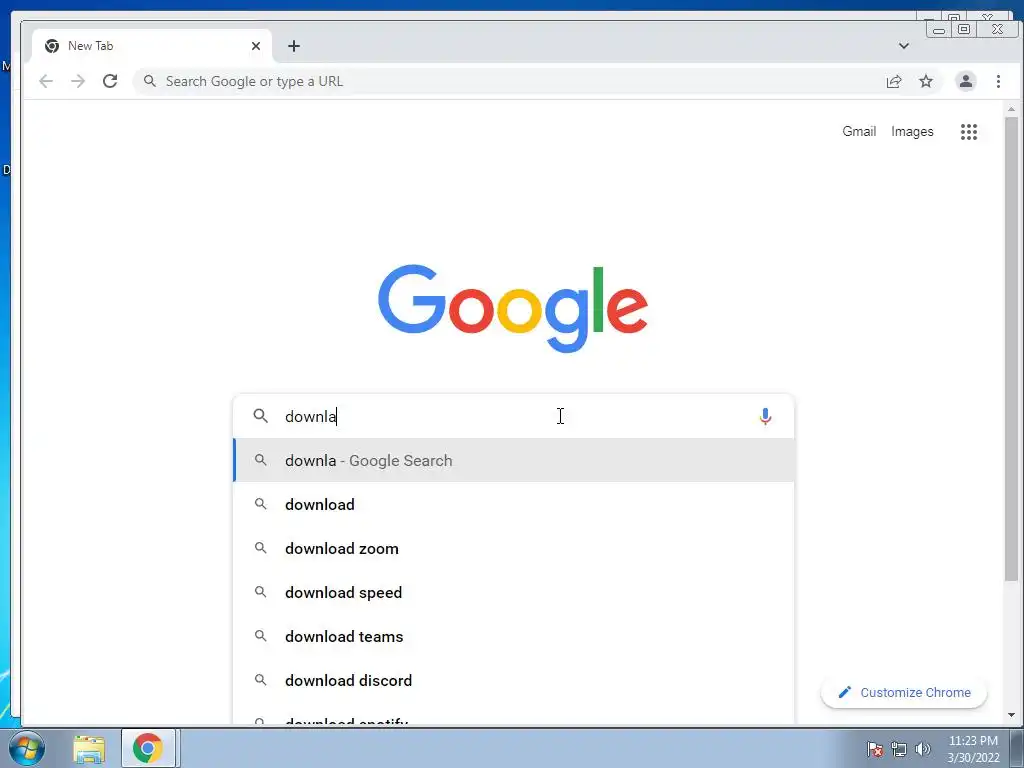This screenshot has width=1024, height=768.
Task: Click the page vertical scrollbar thumb
Action: (1011, 348)
